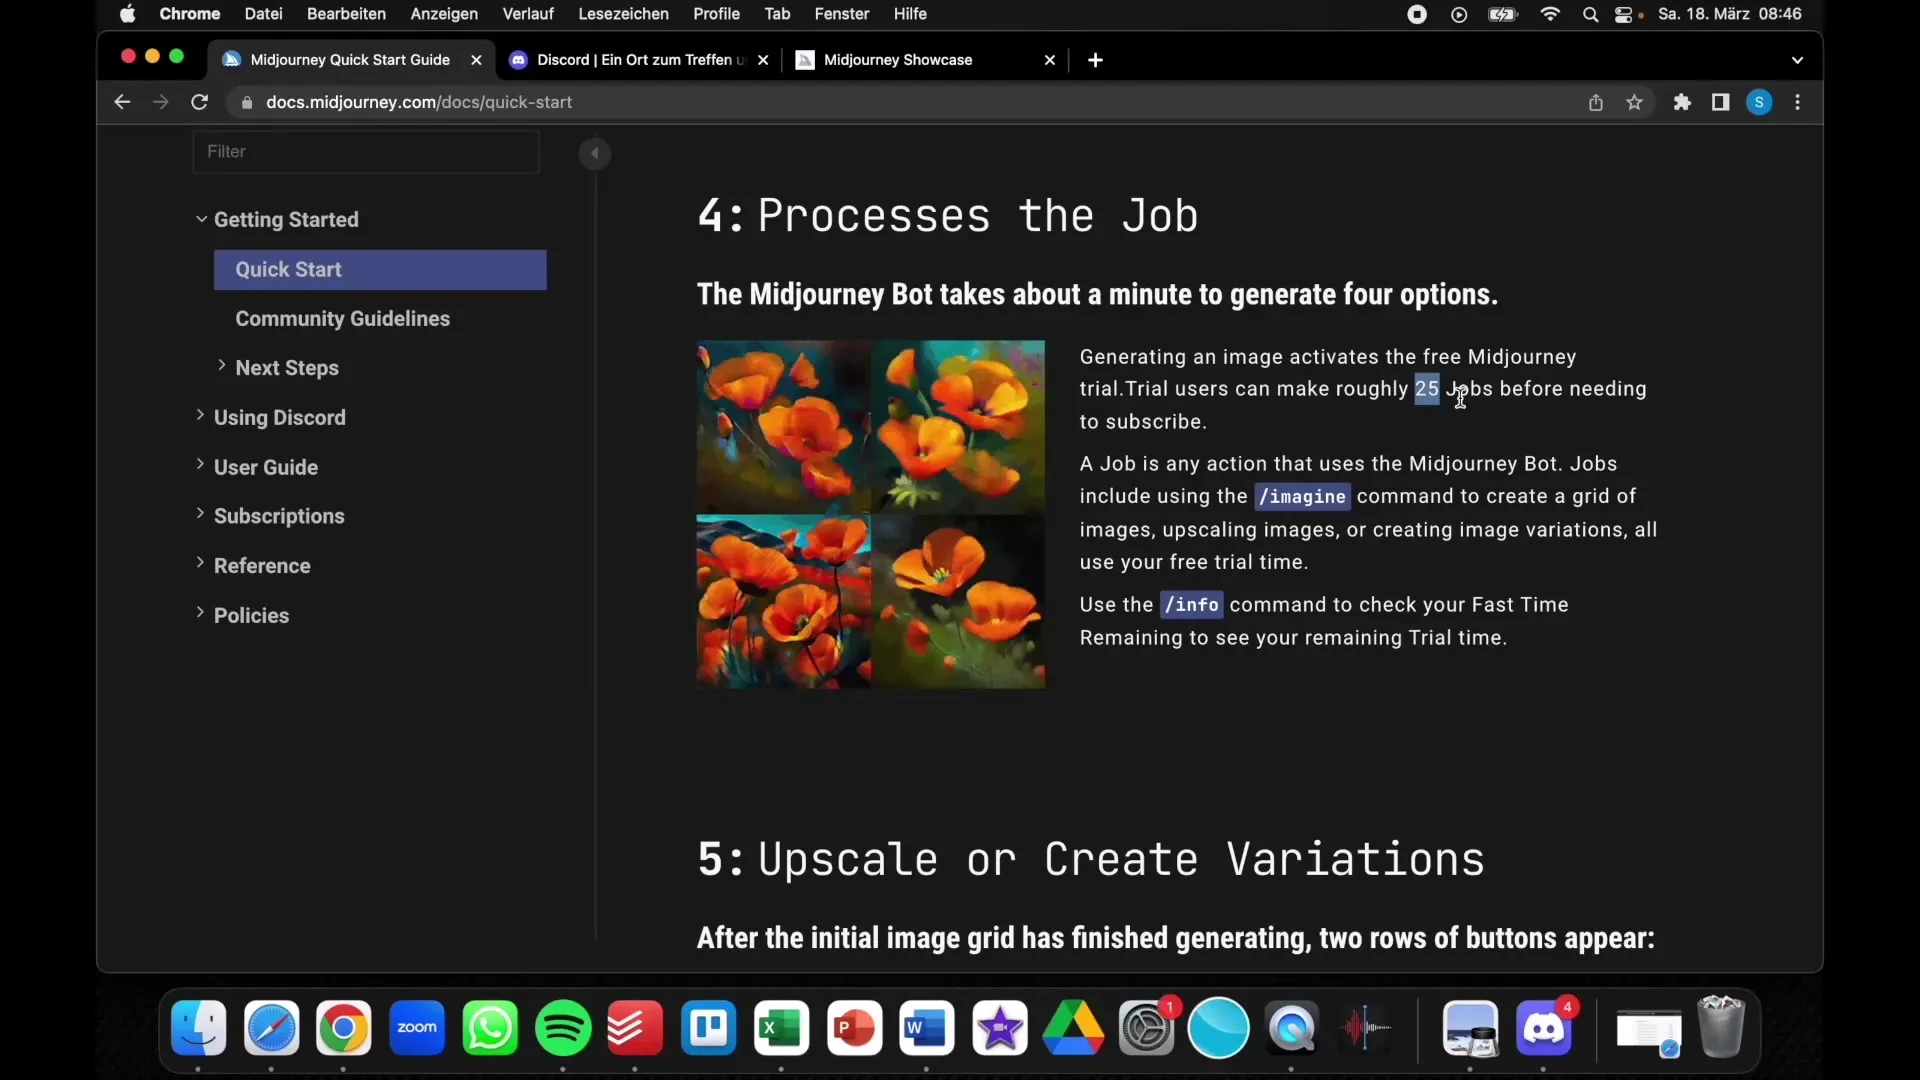Select the address bar URL
This screenshot has width=1920, height=1080.
point(419,102)
